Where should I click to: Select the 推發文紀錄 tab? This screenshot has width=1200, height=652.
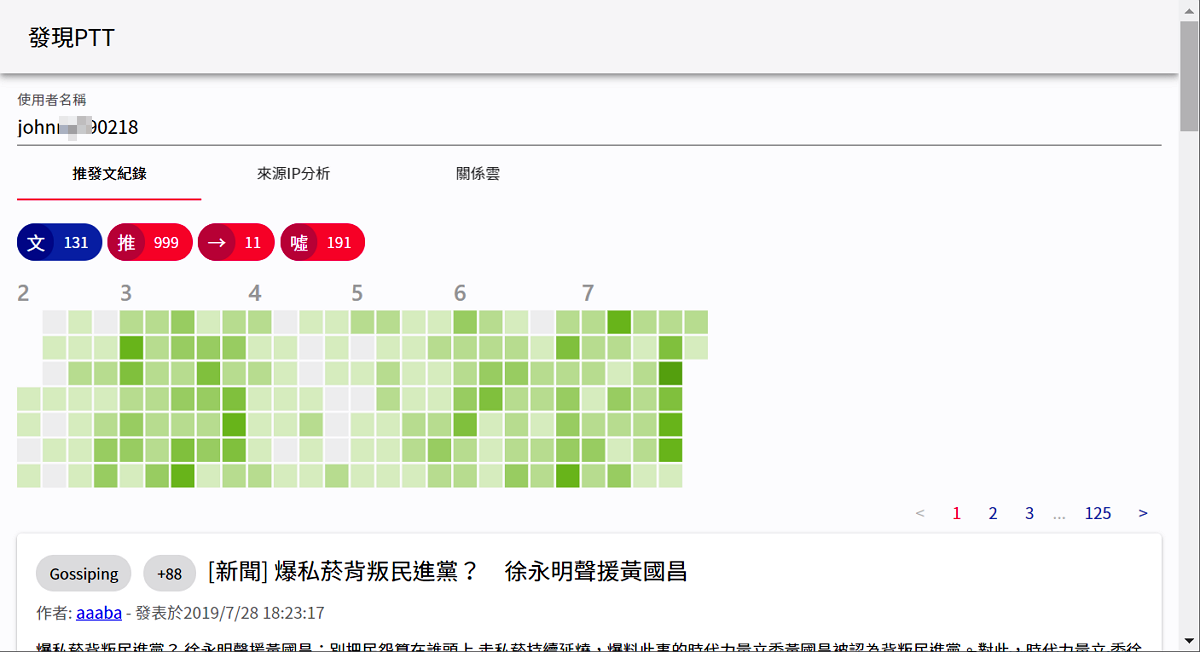tap(109, 173)
